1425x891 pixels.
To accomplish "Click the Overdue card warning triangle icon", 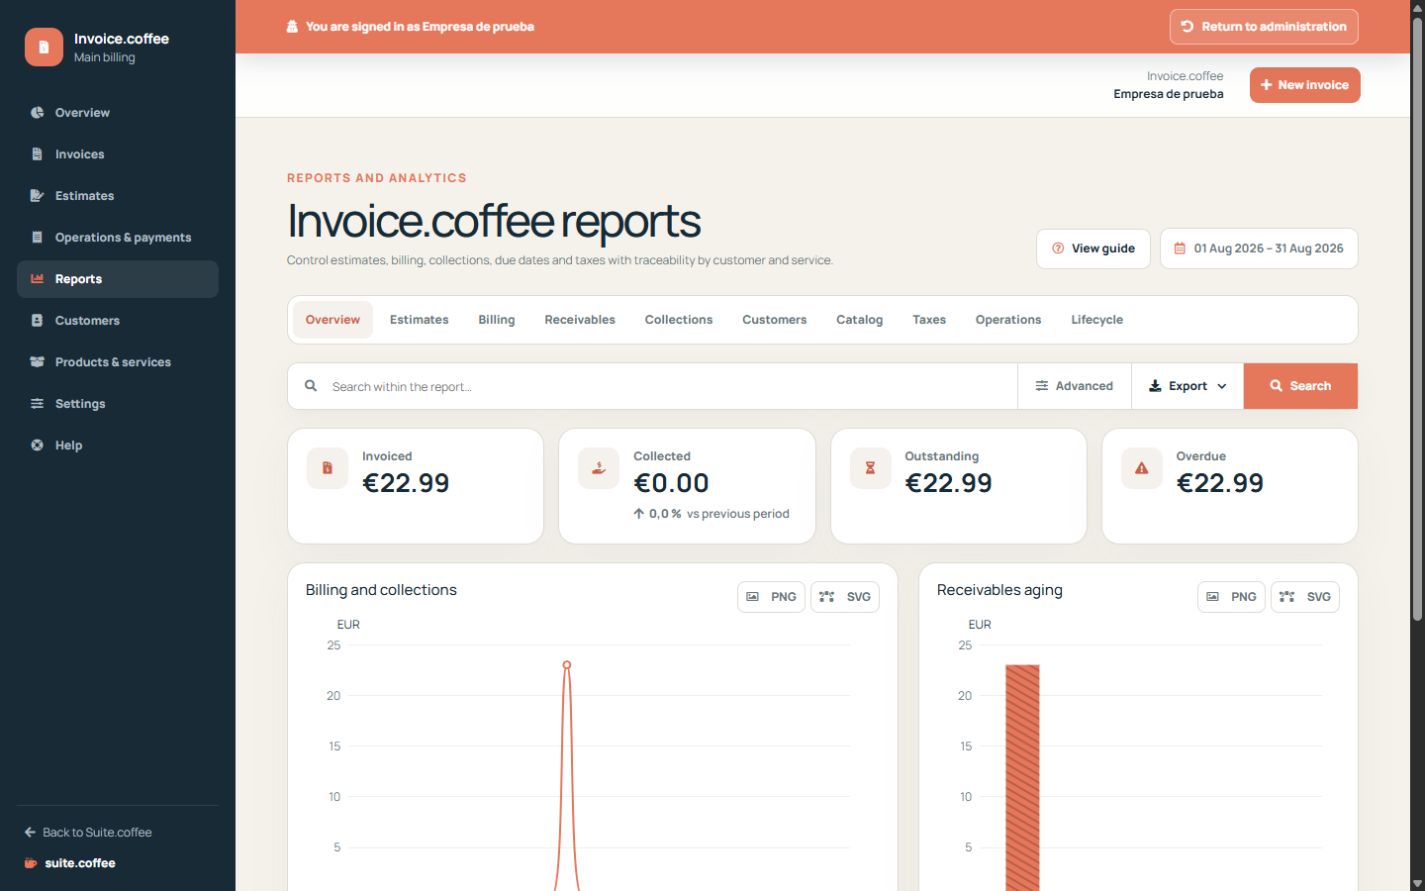I will (1141, 468).
